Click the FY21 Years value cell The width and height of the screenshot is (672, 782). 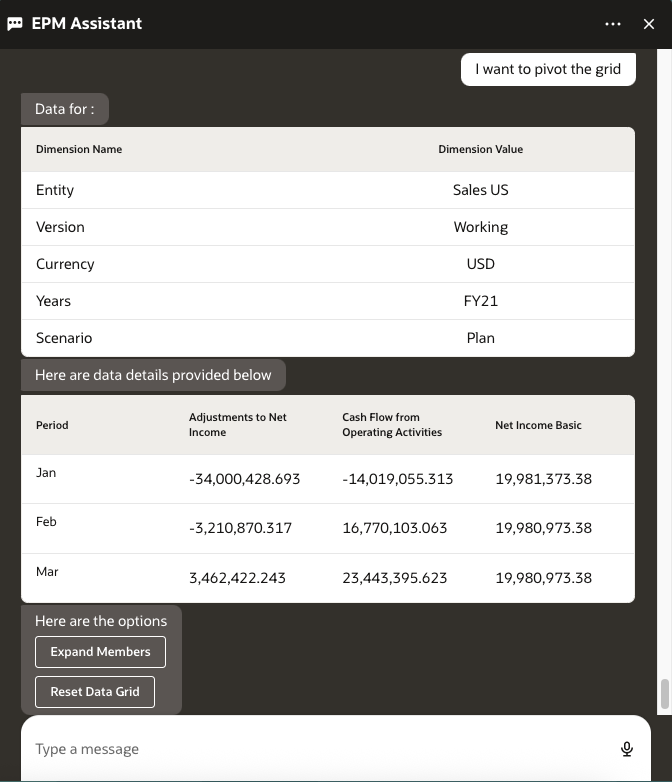coord(480,301)
